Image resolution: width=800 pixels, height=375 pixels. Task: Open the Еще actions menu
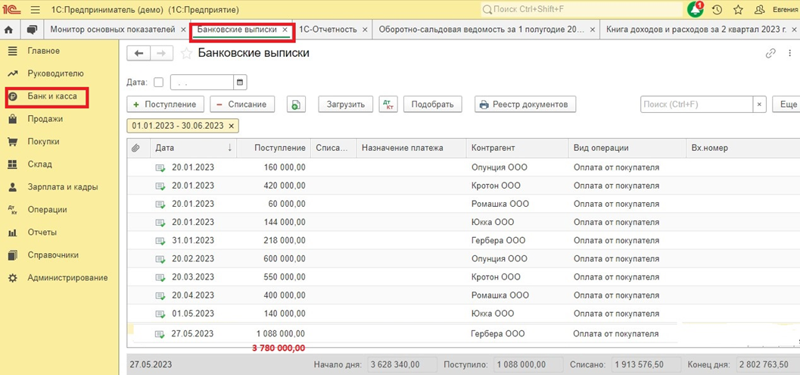[786, 104]
